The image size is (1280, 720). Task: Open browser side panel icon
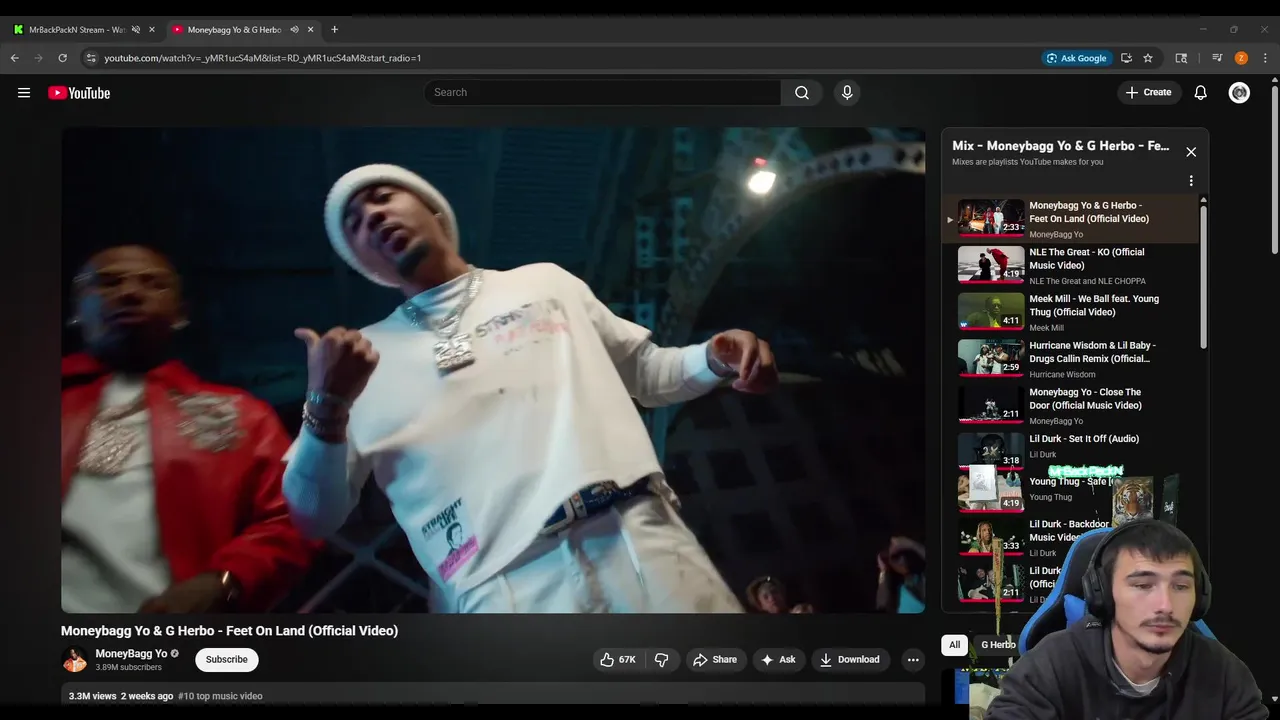1181,58
